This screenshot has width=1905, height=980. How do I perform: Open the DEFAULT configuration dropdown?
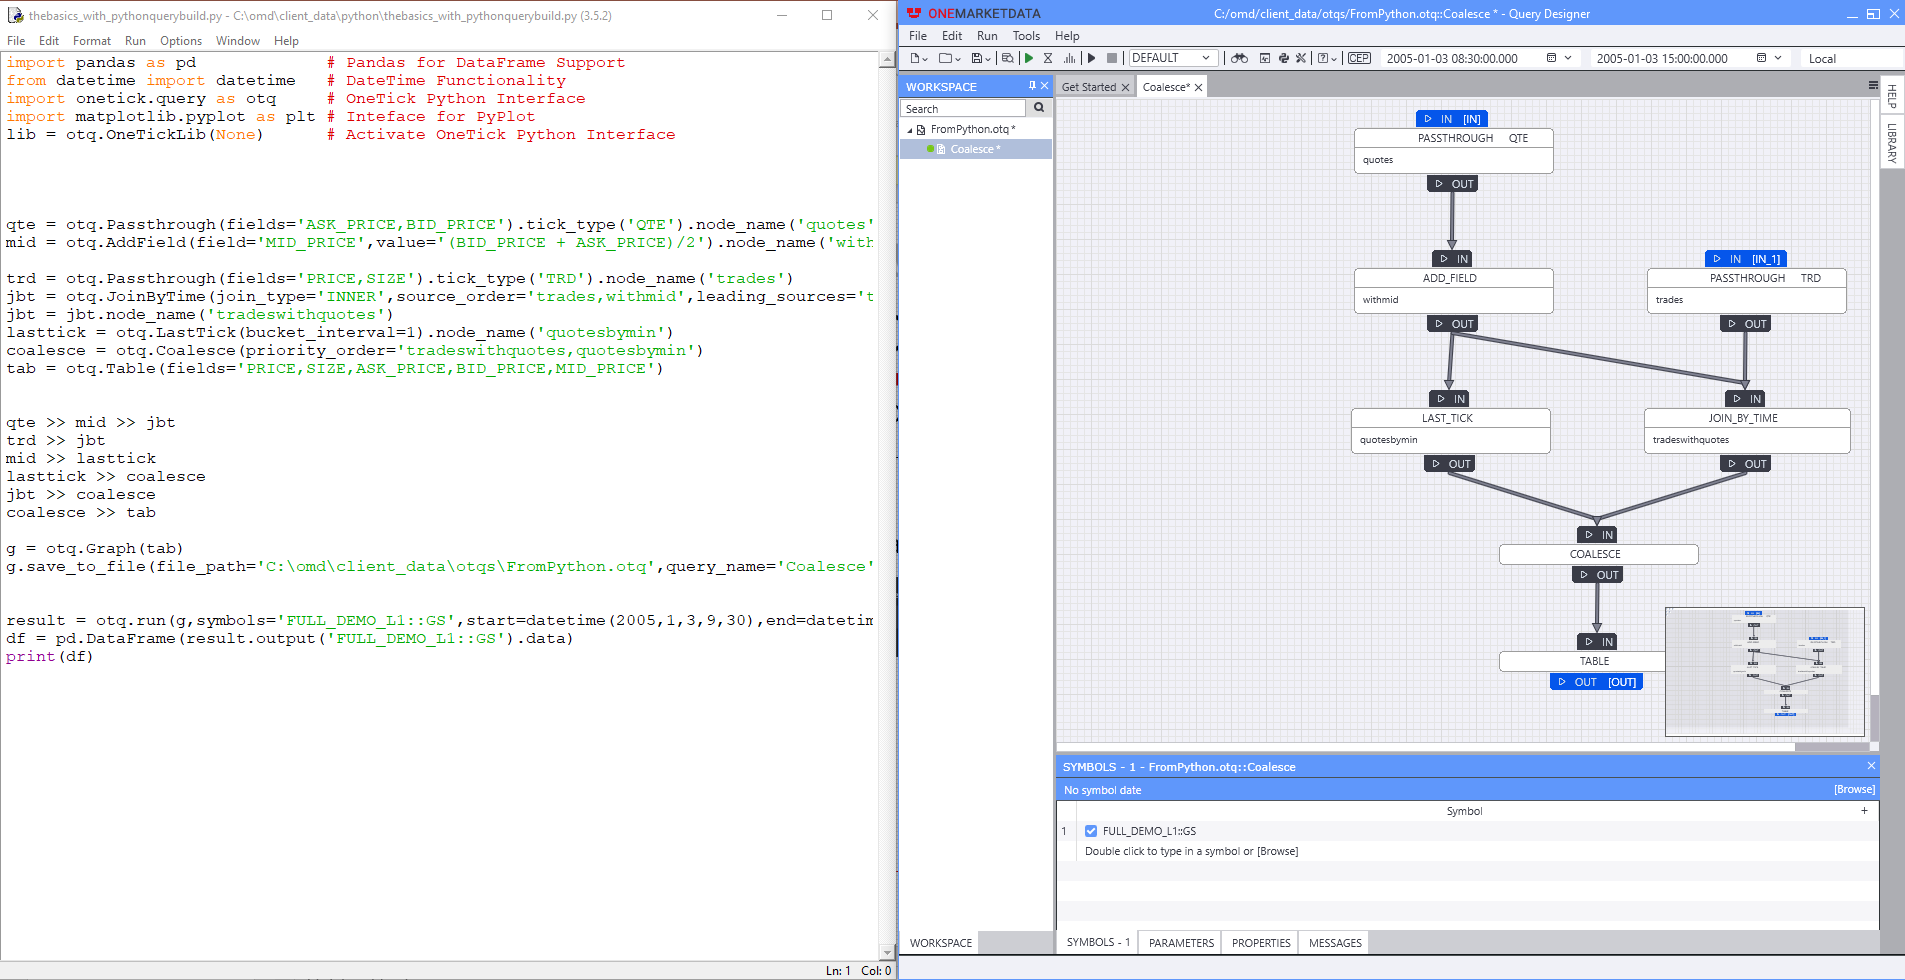[1174, 58]
